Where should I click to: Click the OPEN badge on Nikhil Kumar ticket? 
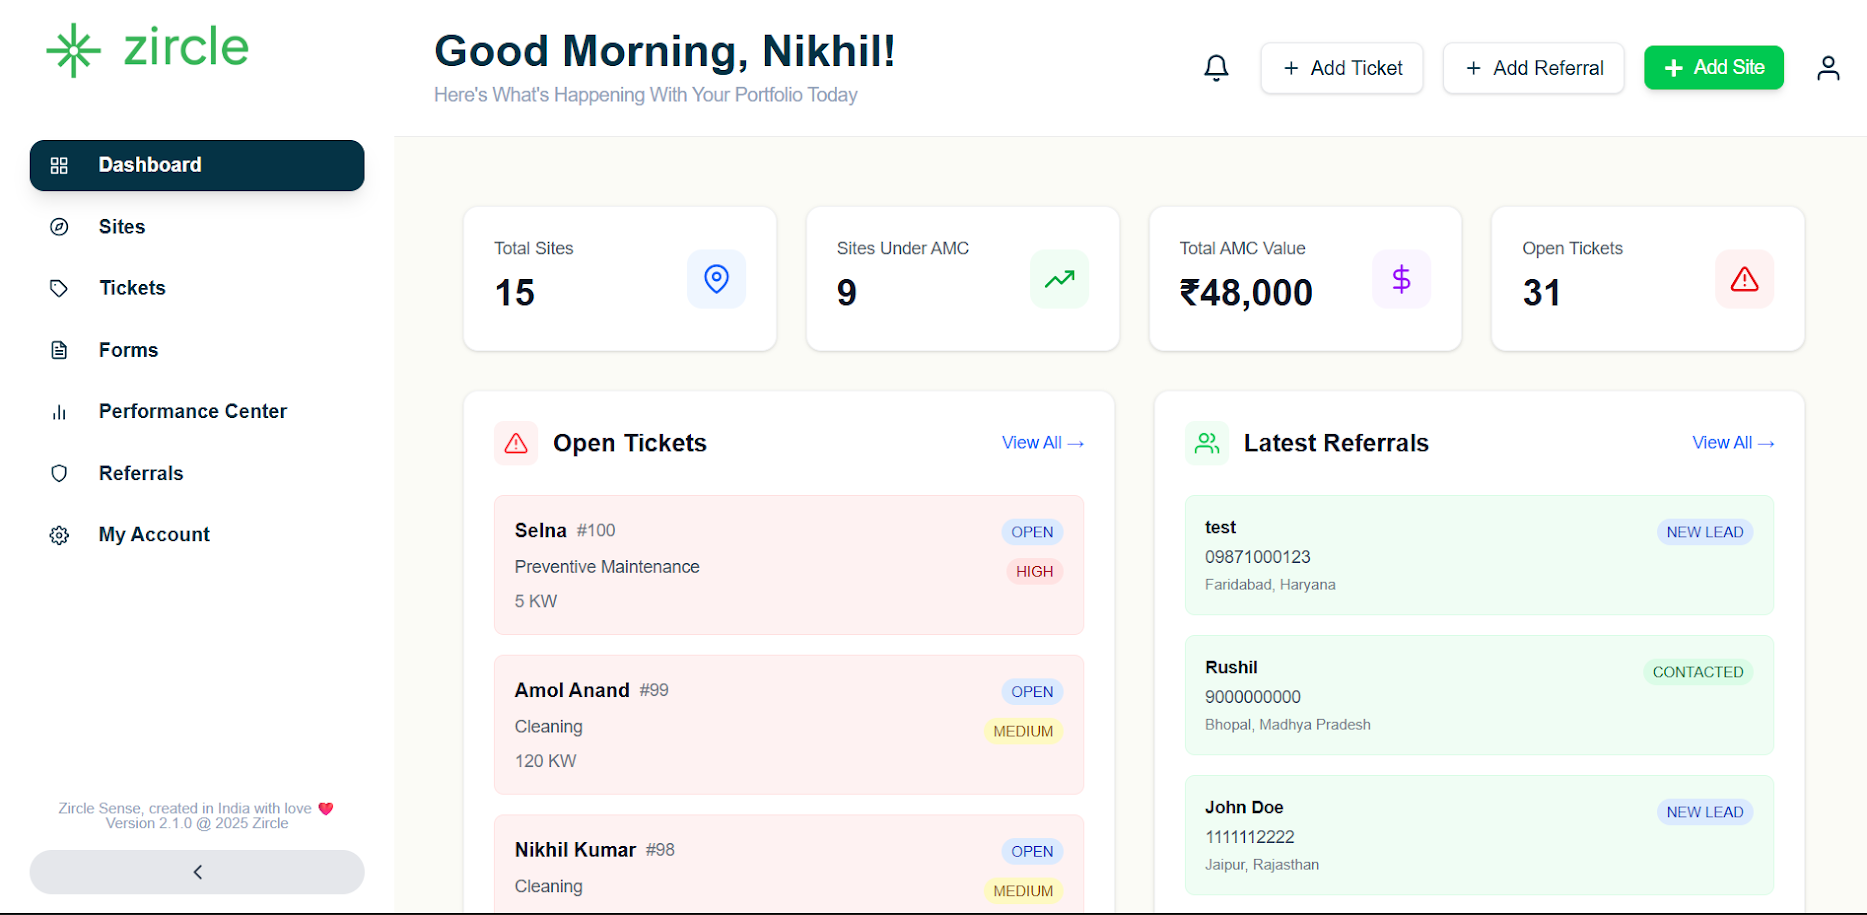[x=1032, y=851]
